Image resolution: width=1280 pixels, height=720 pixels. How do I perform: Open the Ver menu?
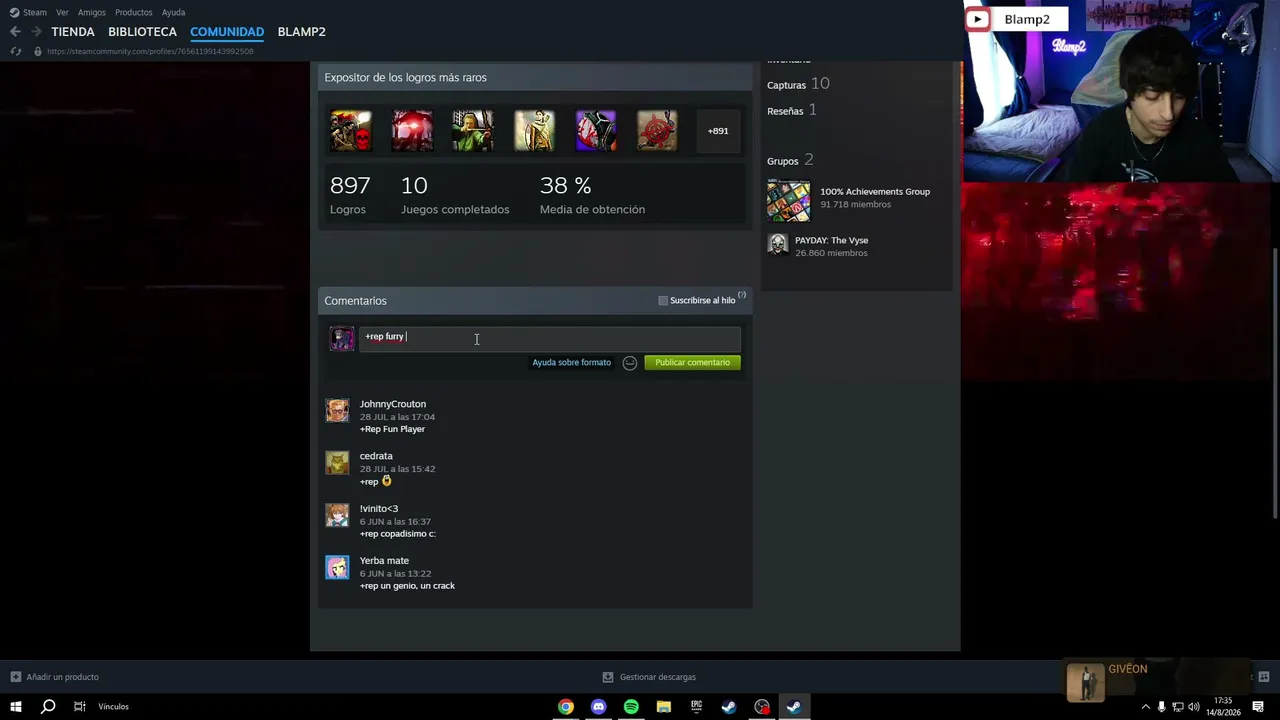62,12
